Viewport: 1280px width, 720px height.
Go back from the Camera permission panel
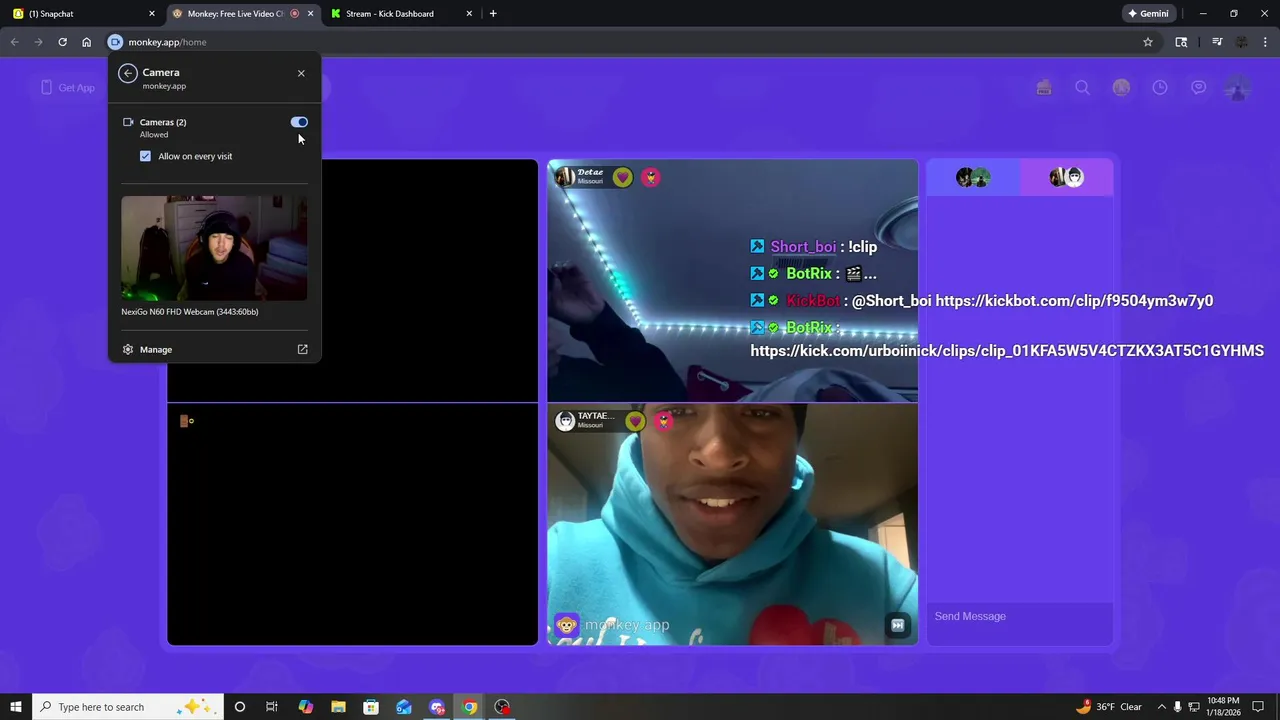pyautogui.click(x=127, y=73)
